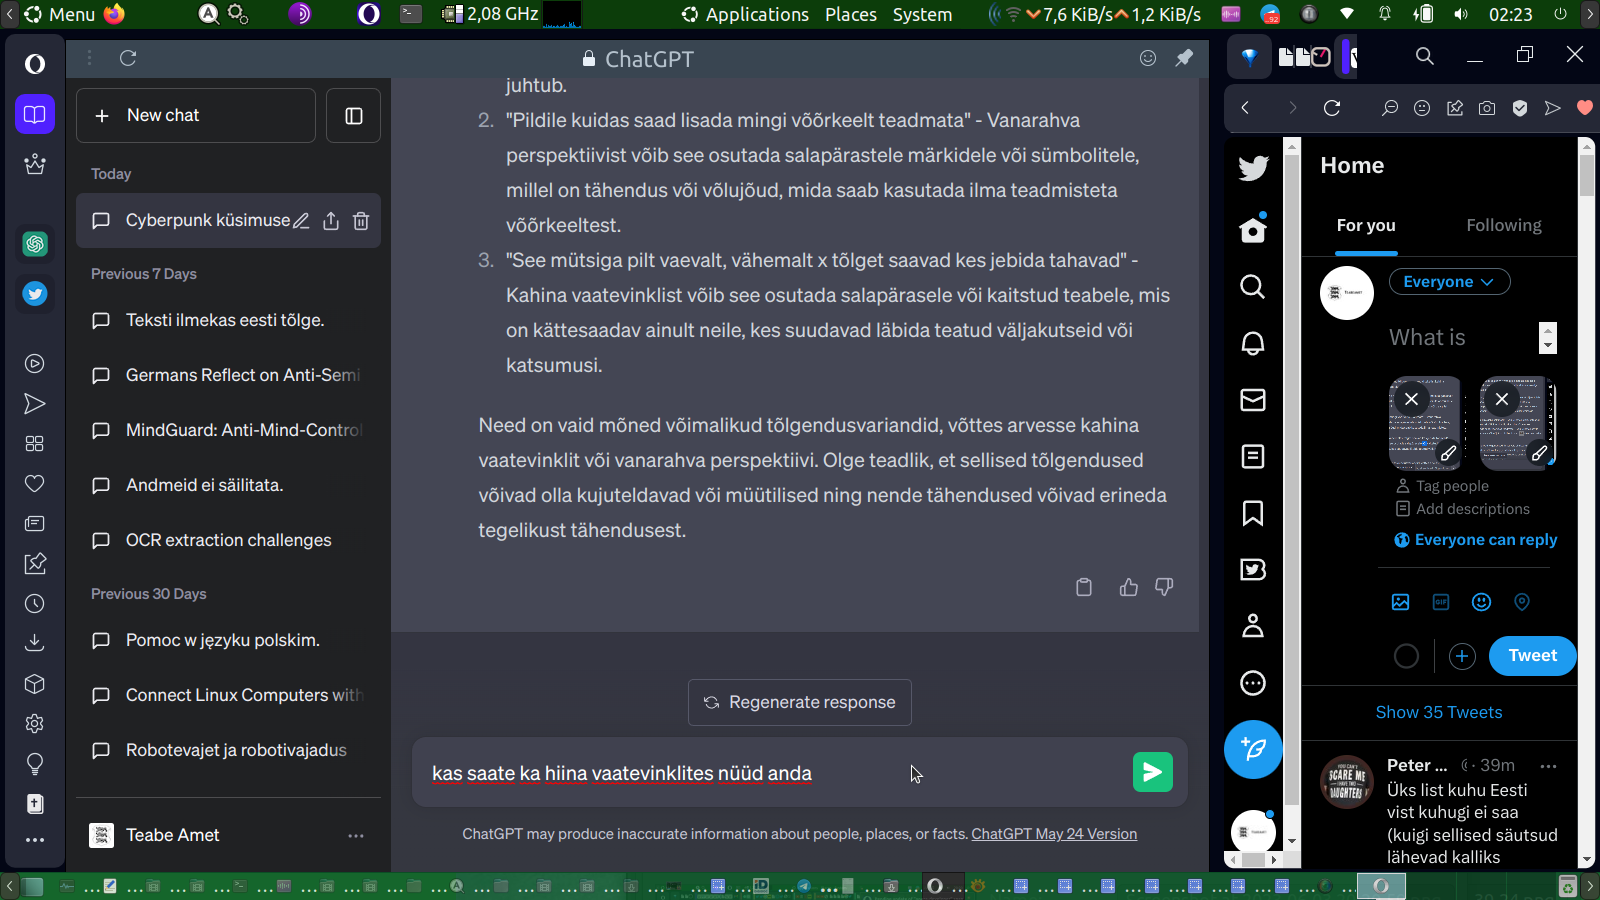
Task: Switch to the Following tab
Action: click(x=1504, y=226)
